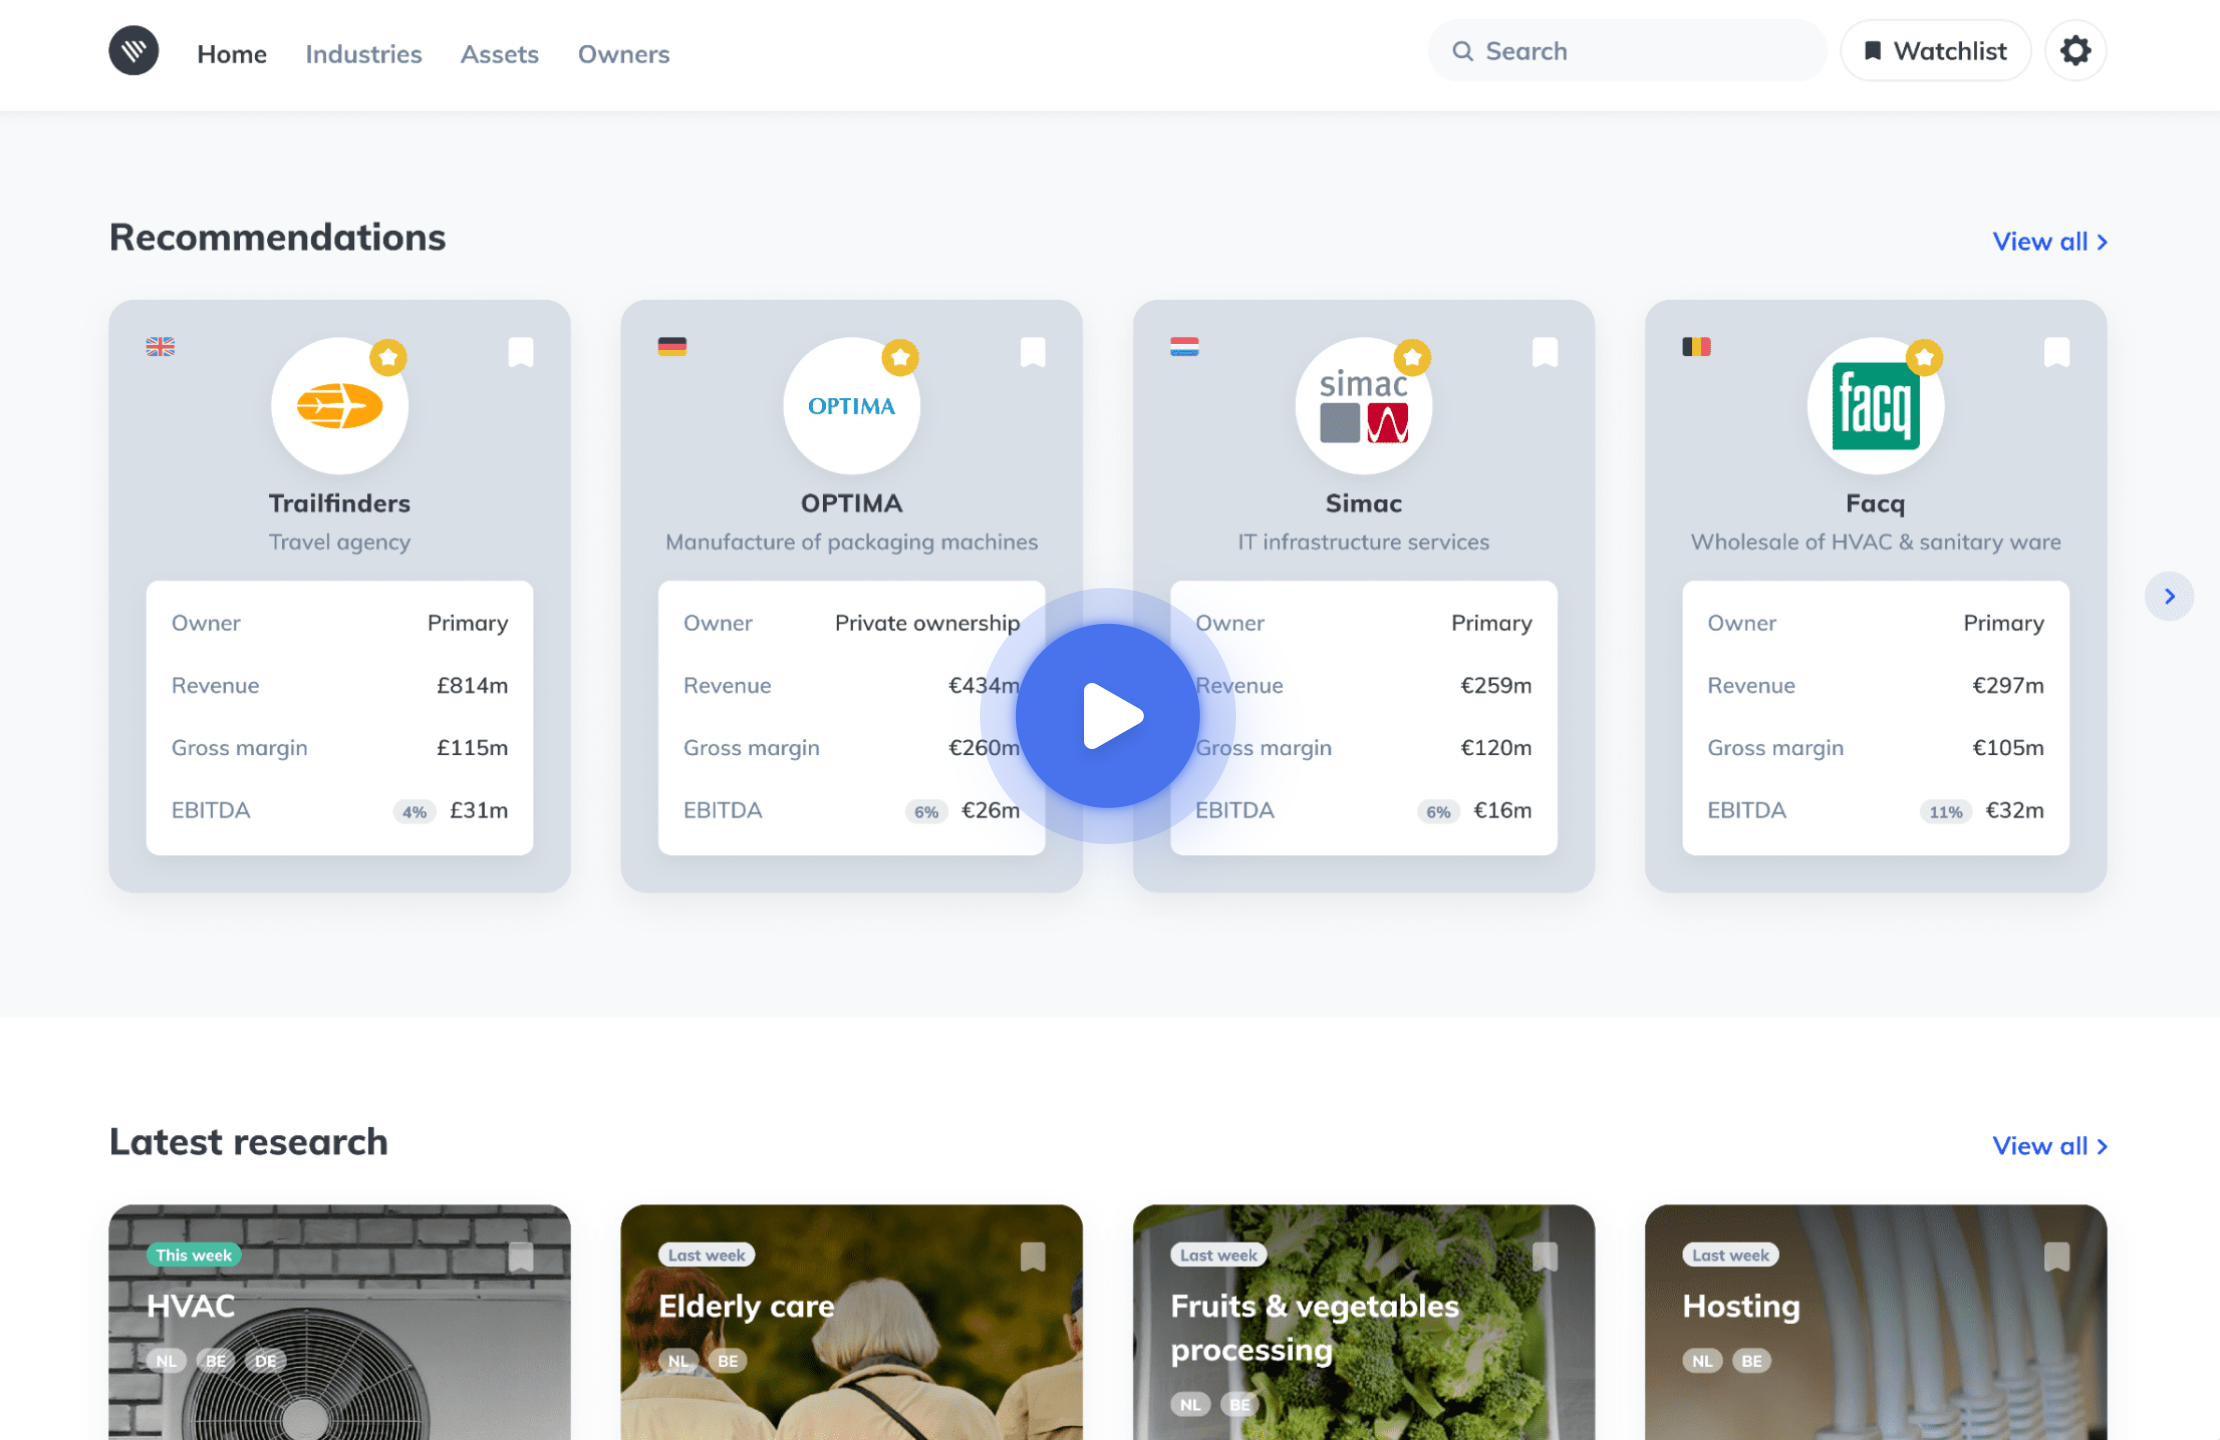The height and width of the screenshot is (1440, 2220).
Task: Open the Fruits & vegetables processing thumbnail
Action: [x=1364, y=1322]
